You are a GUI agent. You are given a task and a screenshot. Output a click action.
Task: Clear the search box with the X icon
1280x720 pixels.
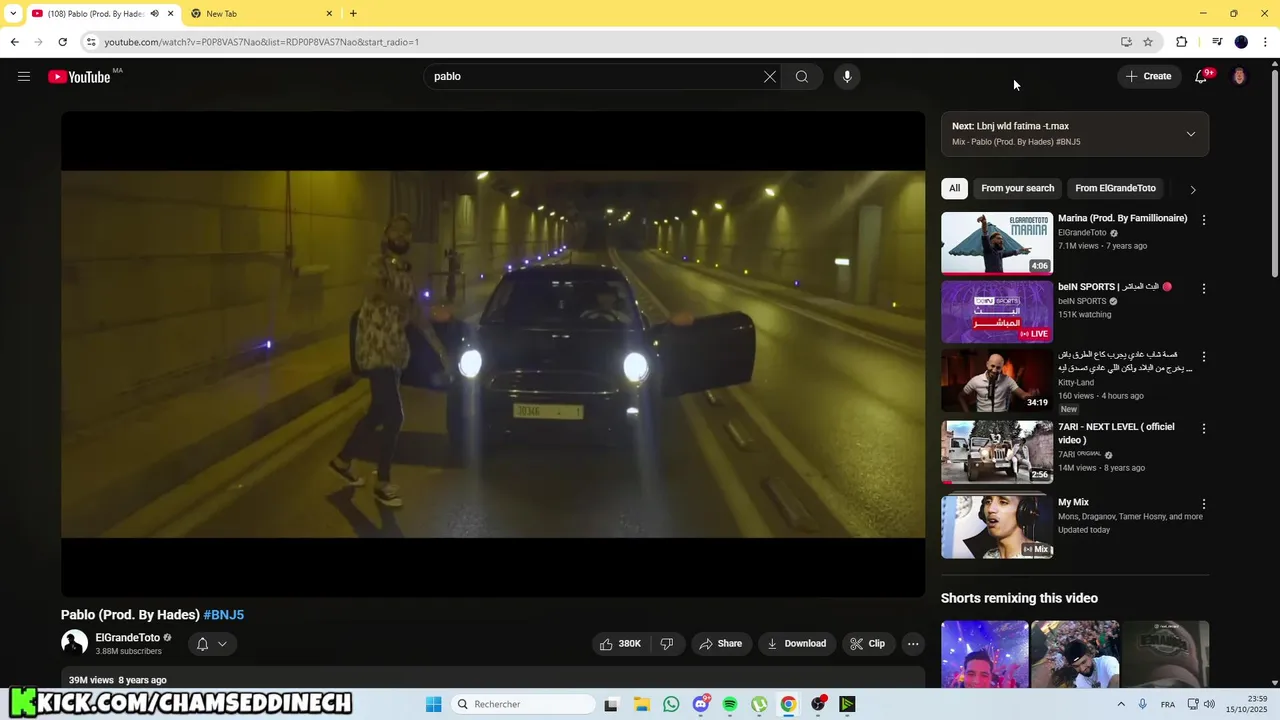click(x=770, y=77)
